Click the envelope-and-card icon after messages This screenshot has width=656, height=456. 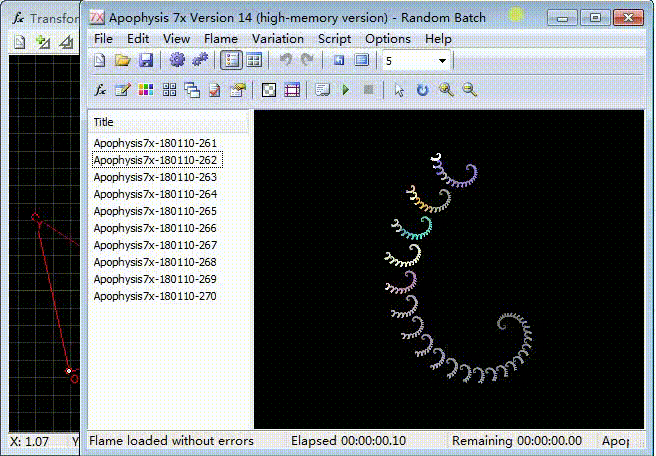(x=238, y=90)
